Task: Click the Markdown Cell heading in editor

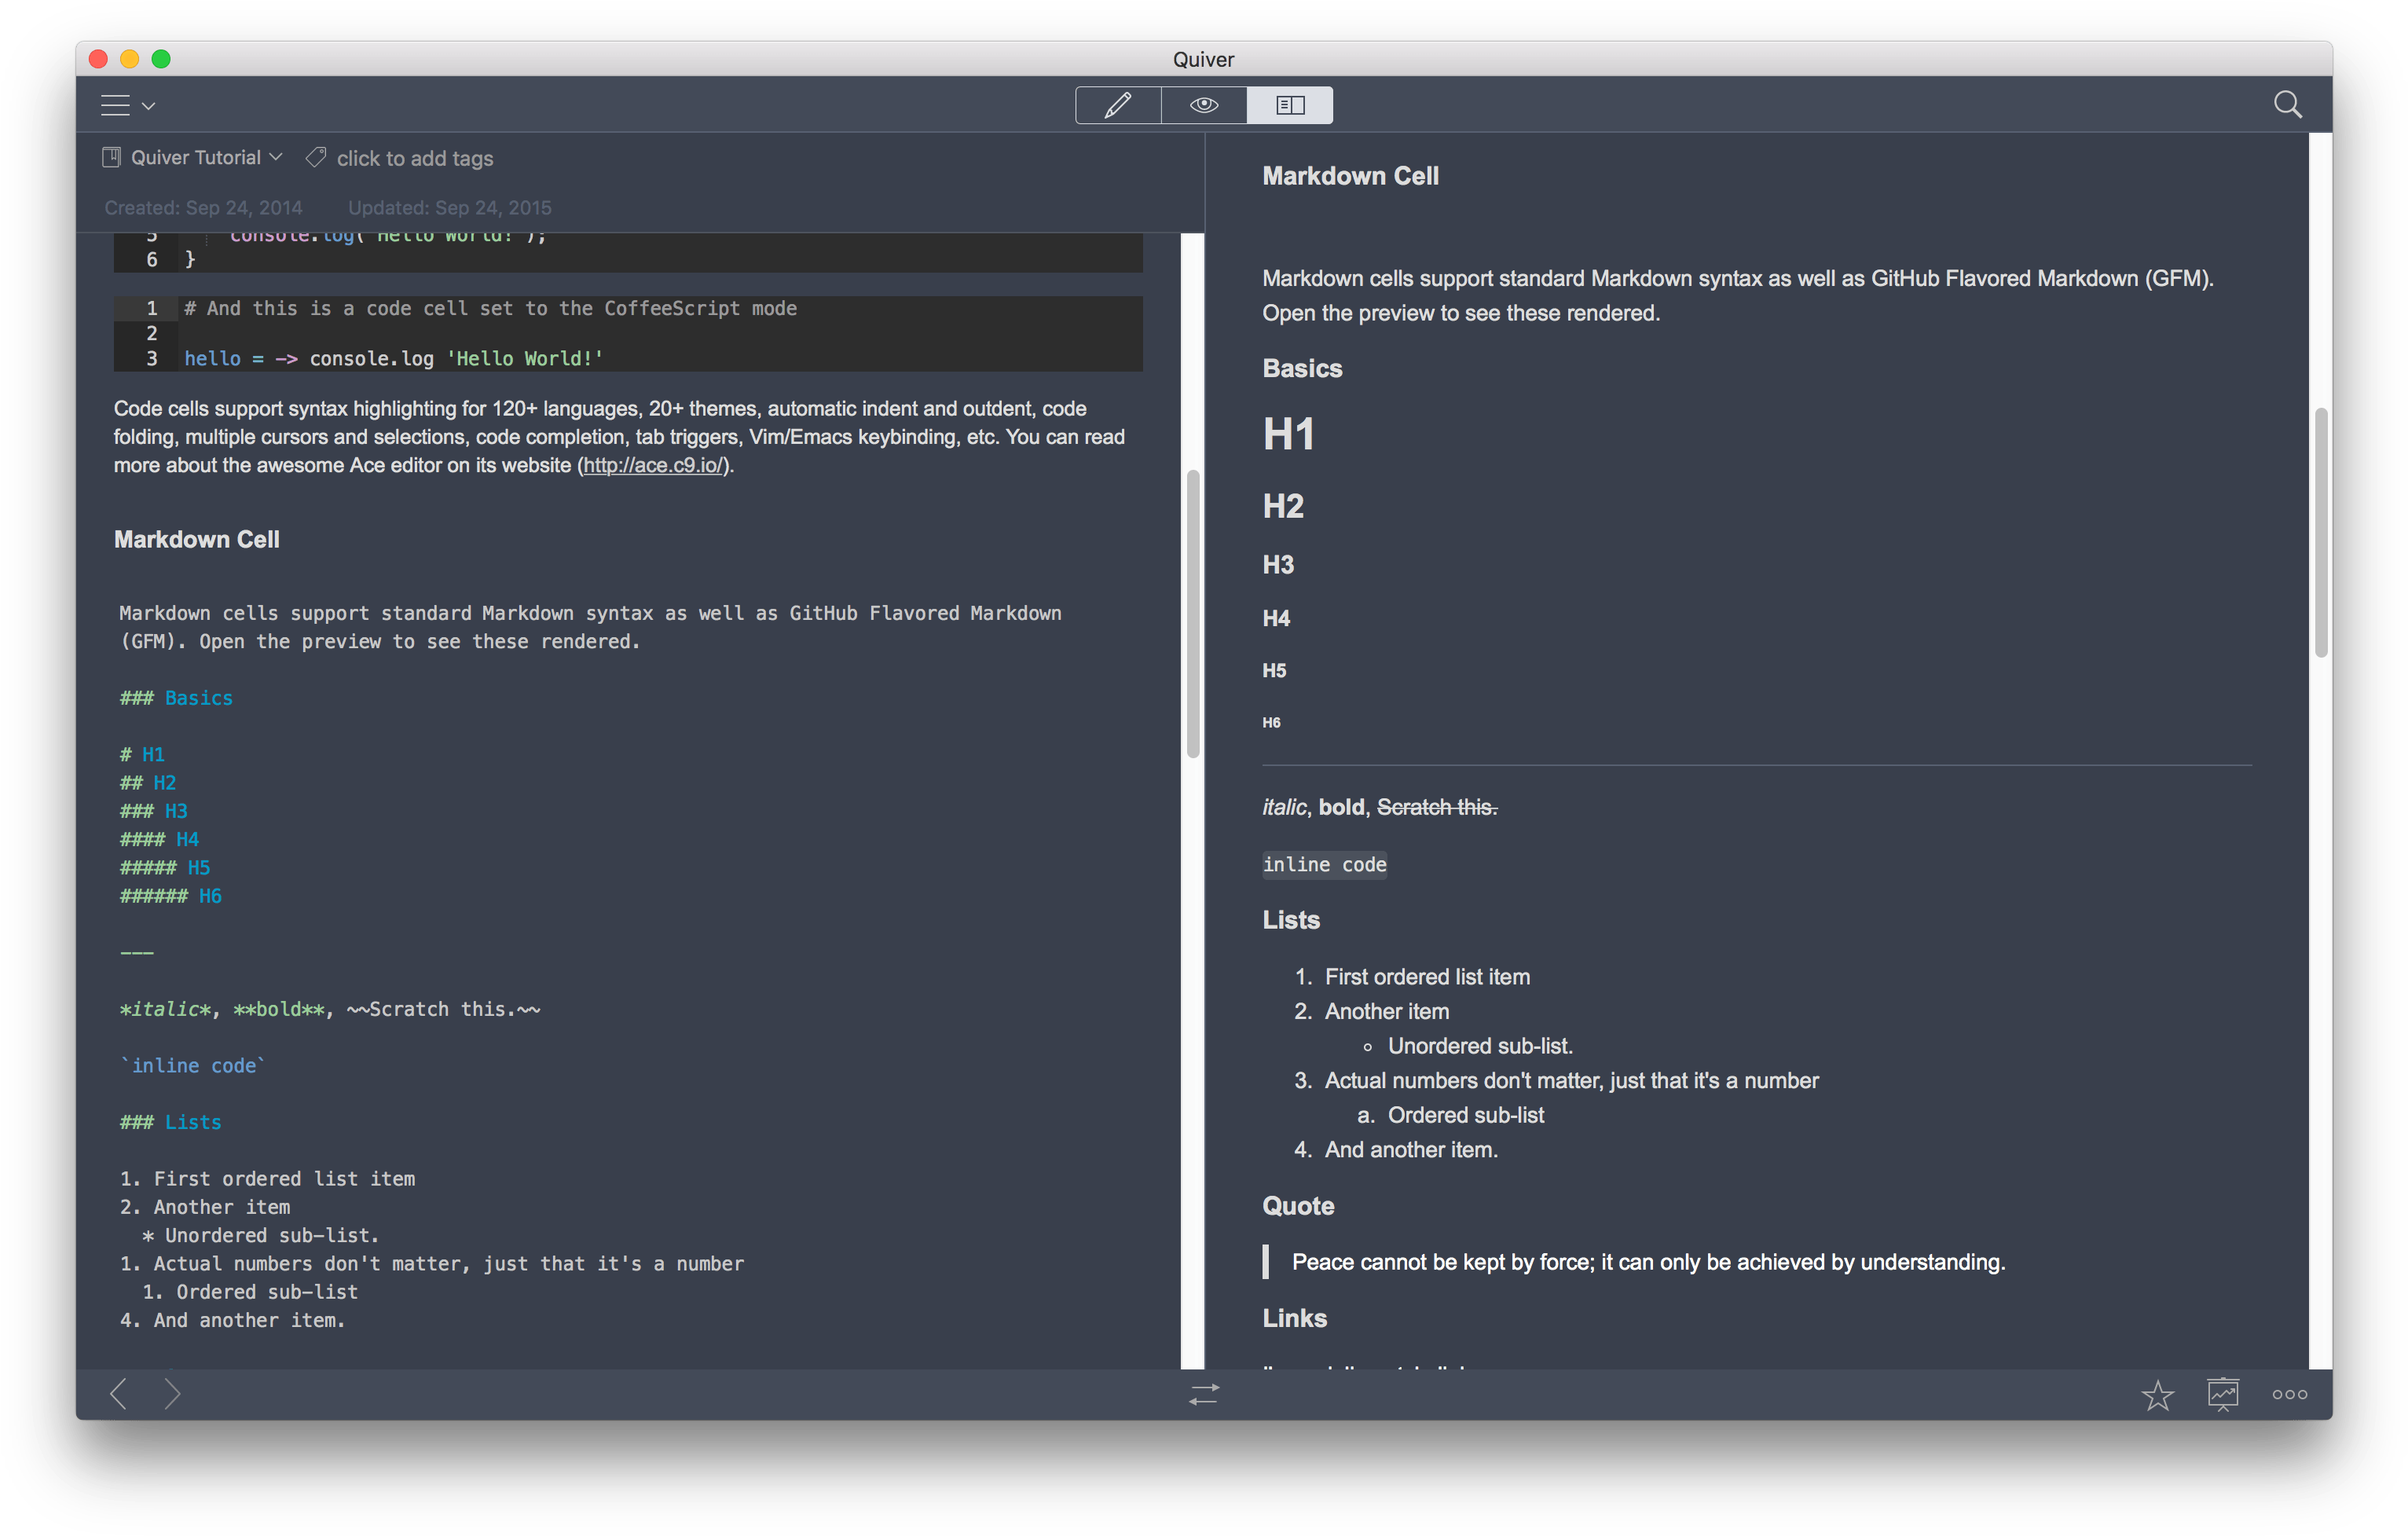Action: 197,540
